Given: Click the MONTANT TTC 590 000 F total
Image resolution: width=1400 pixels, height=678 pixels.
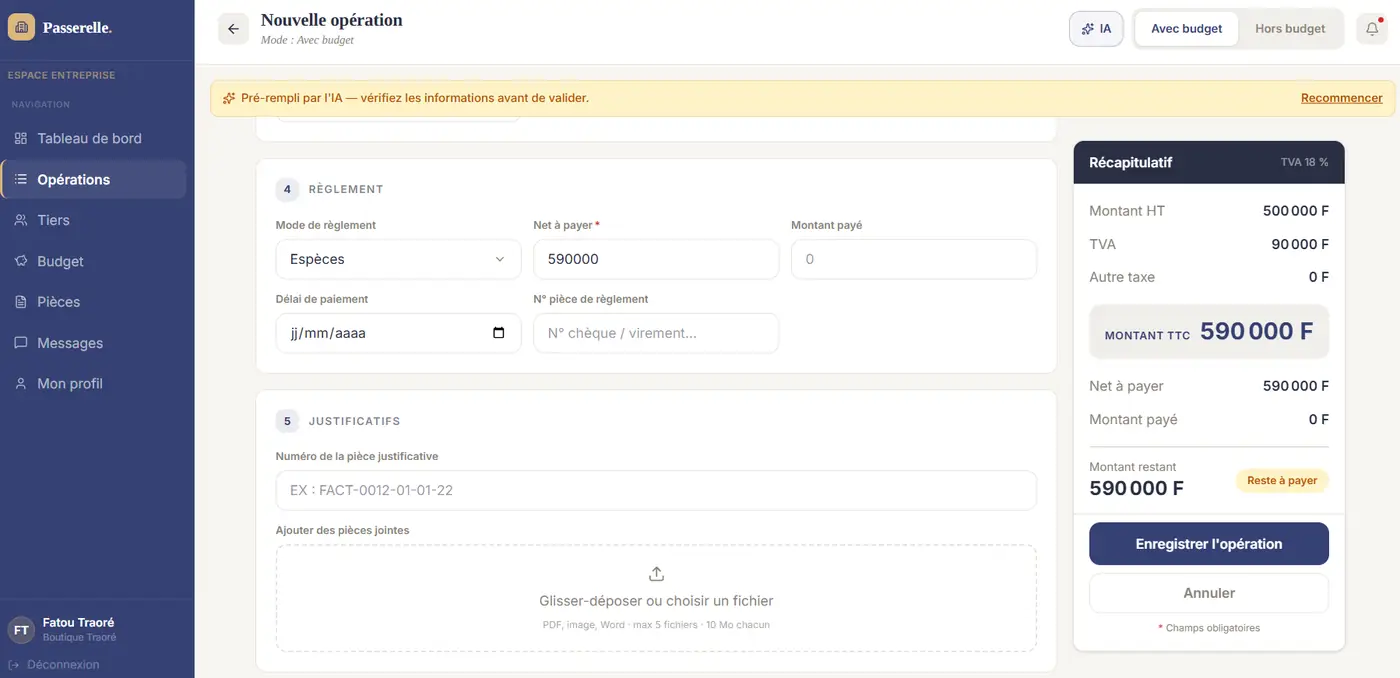Looking at the screenshot, I should pyautogui.click(x=1209, y=331).
